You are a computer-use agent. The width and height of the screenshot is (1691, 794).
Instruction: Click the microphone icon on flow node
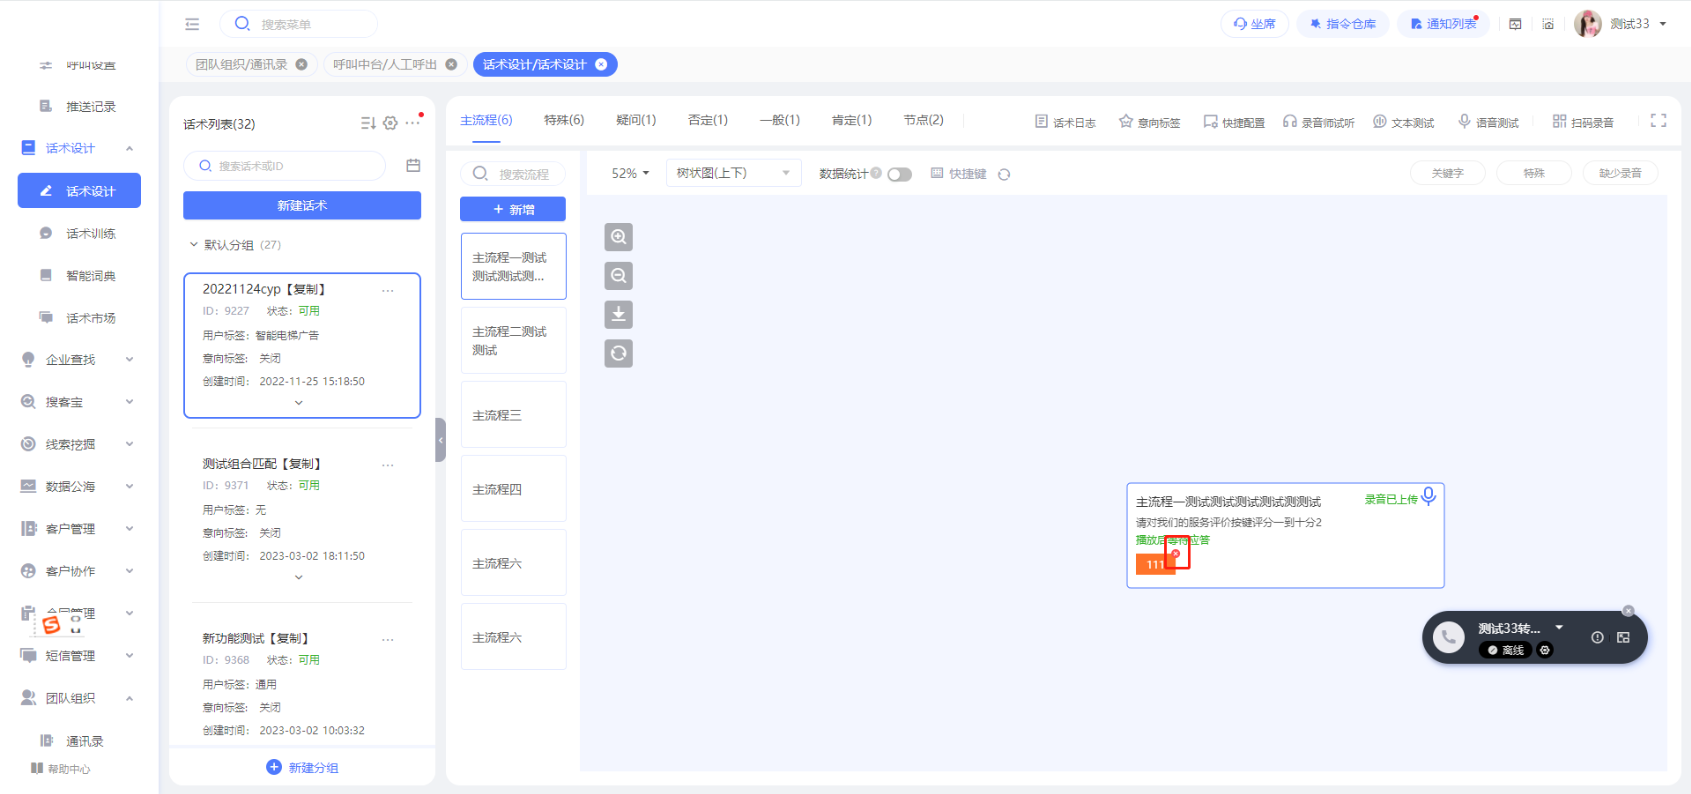[1429, 496]
